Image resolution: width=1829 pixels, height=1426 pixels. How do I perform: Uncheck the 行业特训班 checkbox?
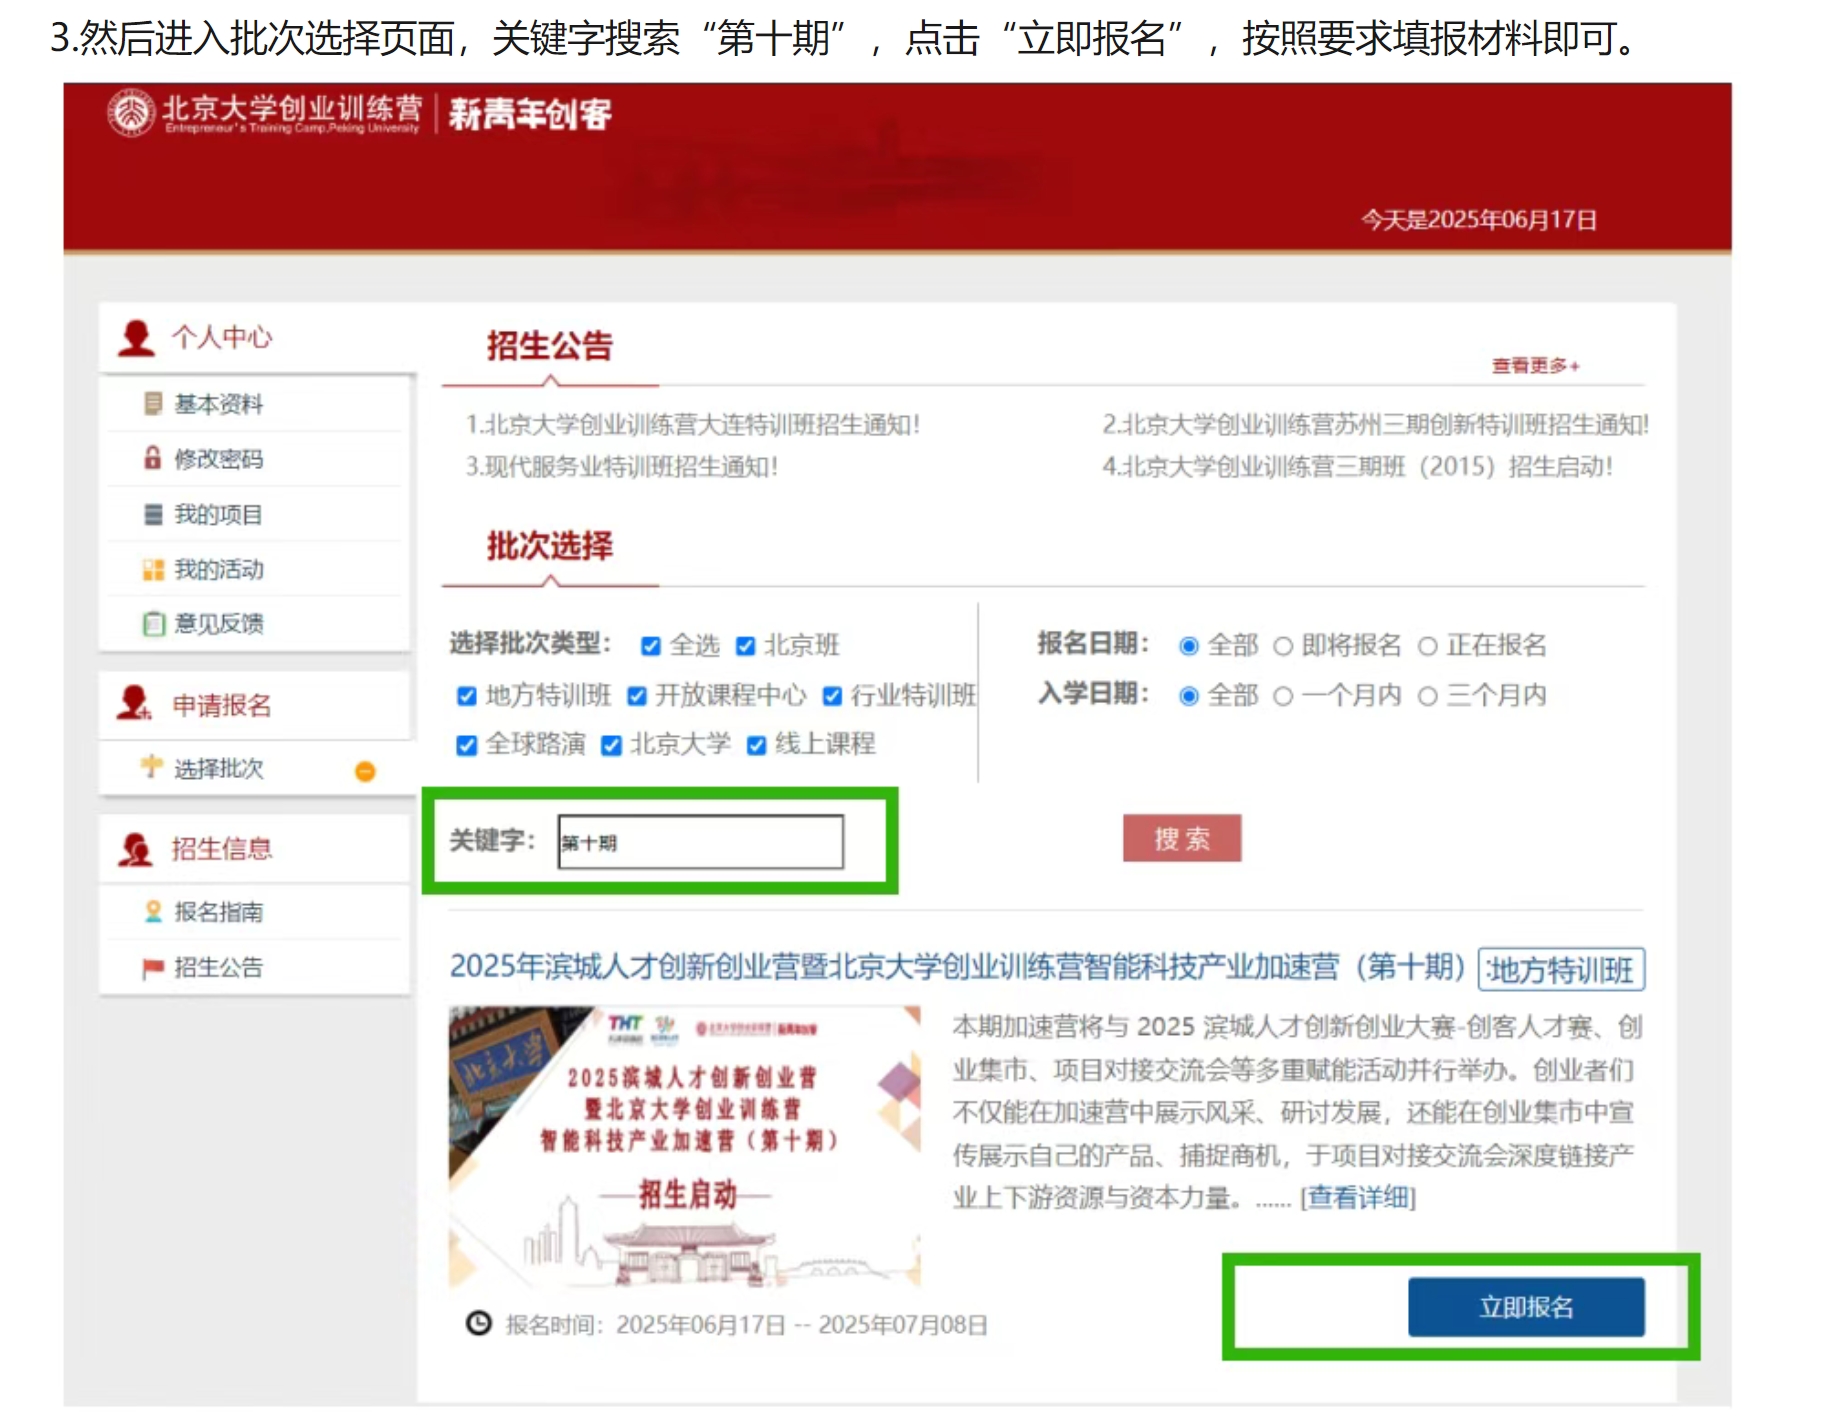pos(832,696)
